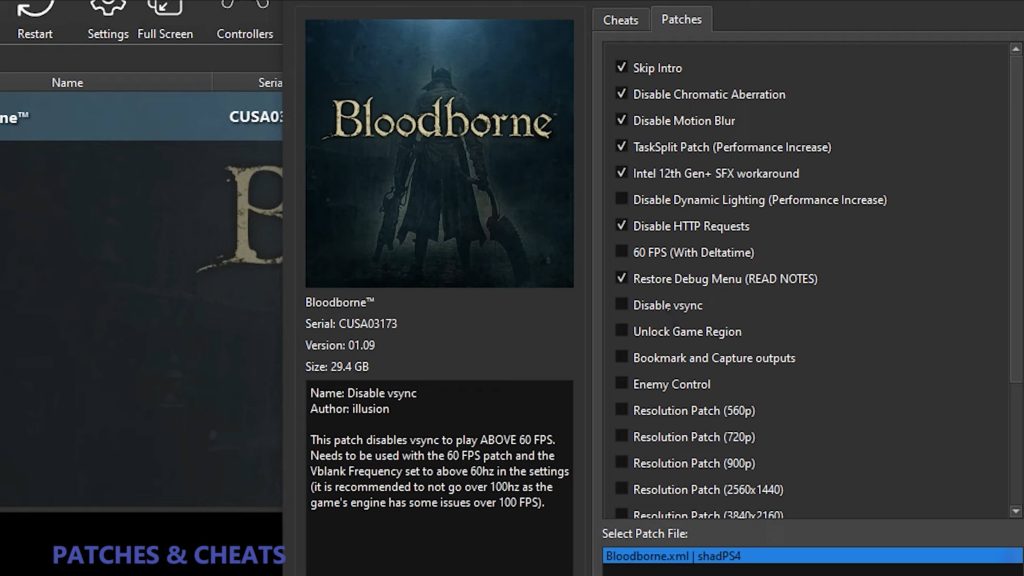Select the Patches tab
Image resolution: width=1024 pixels, height=576 pixels.
pyautogui.click(x=681, y=19)
